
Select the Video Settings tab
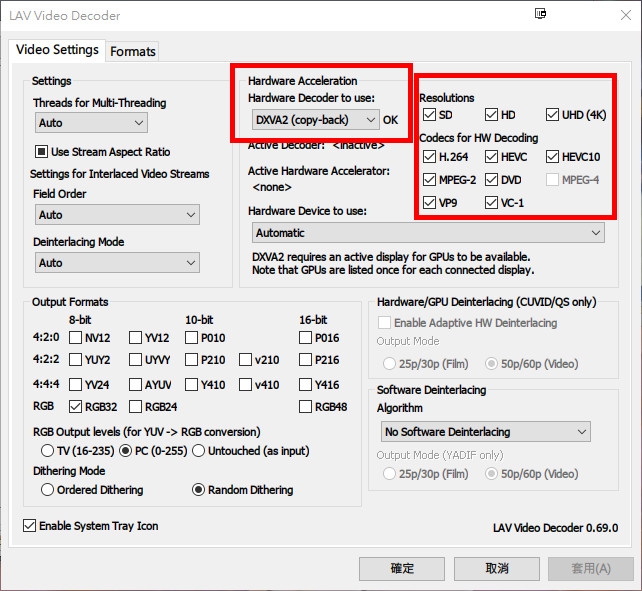click(x=57, y=50)
